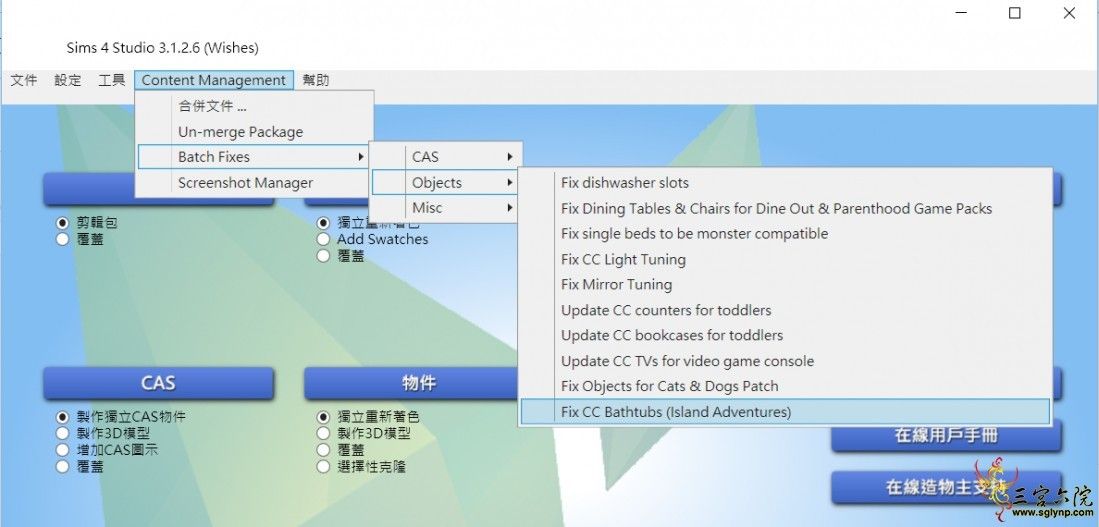Close the Sims 4 Studio window
The height and width of the screenshot is (527, 1099).
pyautogui.click(x=1069, y=13)
